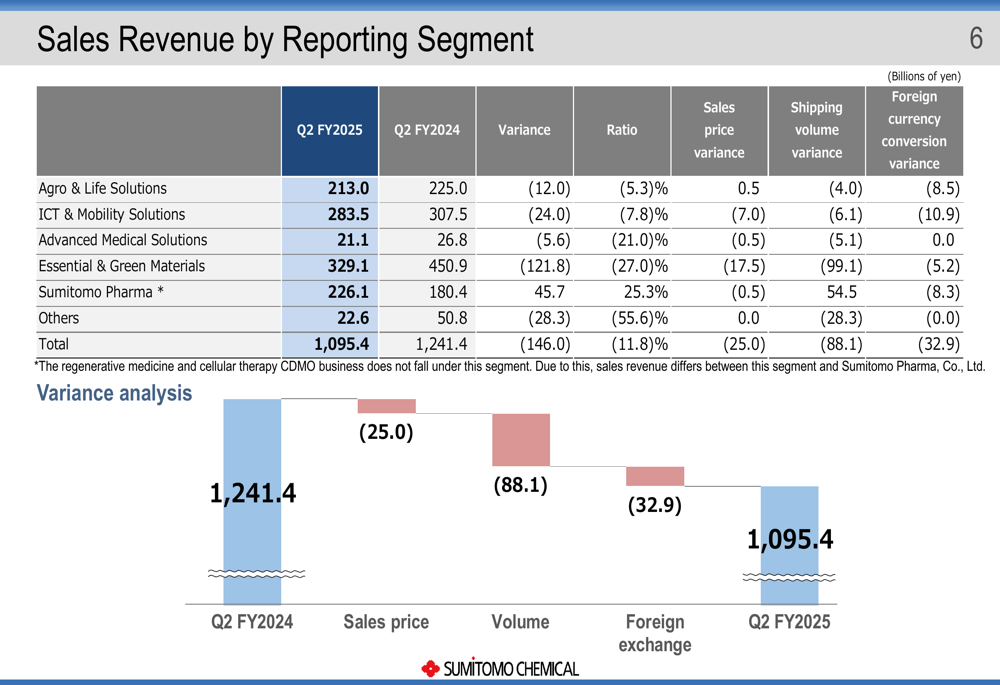1000x685 pixels.
Task: Click the Essential & Green Materials row label
Action: tap(121, 266)
